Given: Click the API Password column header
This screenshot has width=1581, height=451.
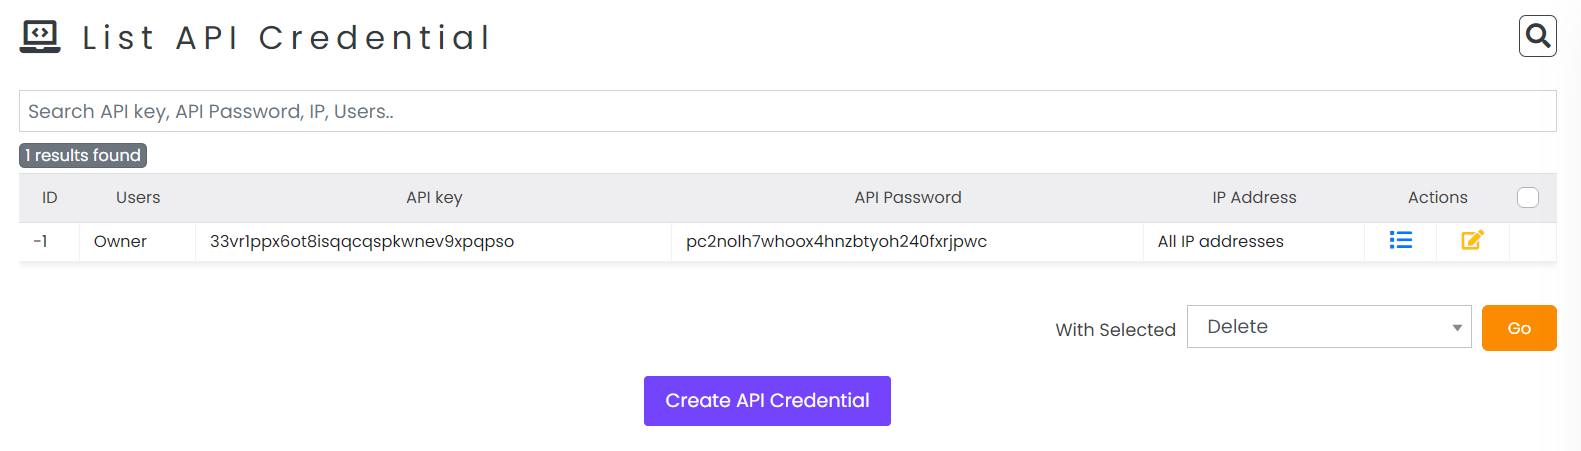Looking at the screenshot, I should [x=908, y=198].
